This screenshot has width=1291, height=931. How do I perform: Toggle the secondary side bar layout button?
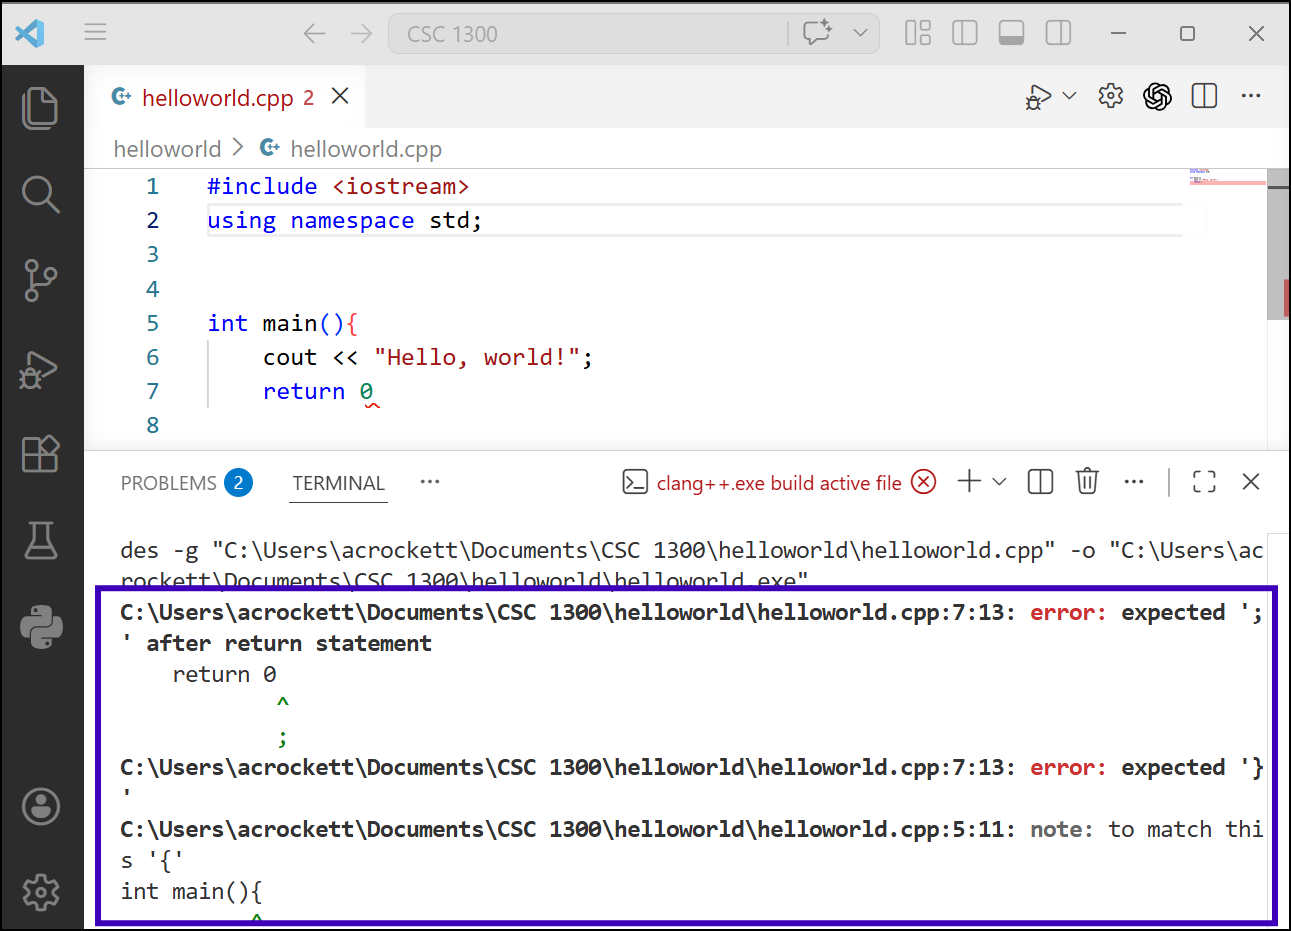pyautogui.click(x=1058, y=33)
